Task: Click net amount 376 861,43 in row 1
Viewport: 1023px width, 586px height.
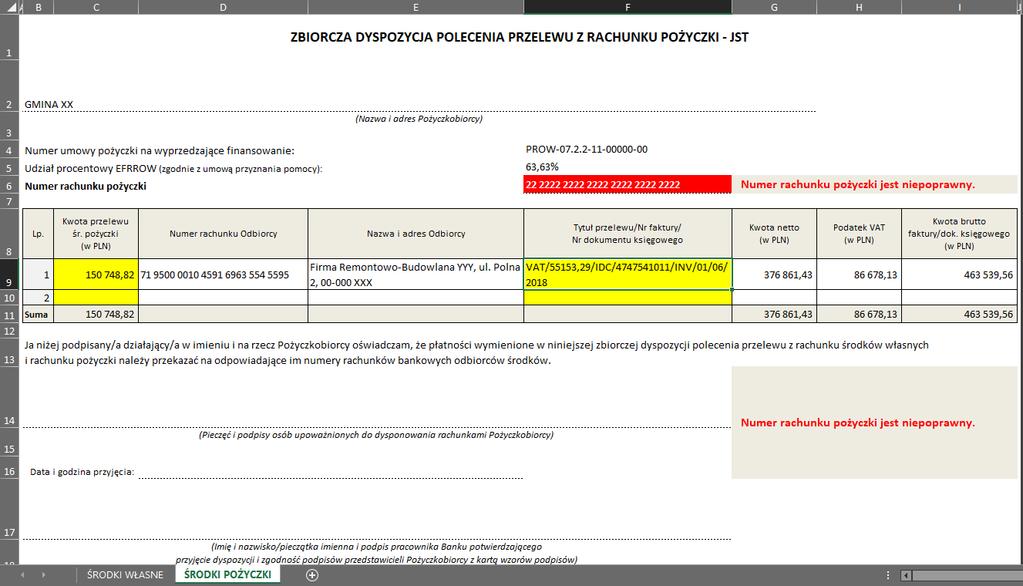Action: 774,274
